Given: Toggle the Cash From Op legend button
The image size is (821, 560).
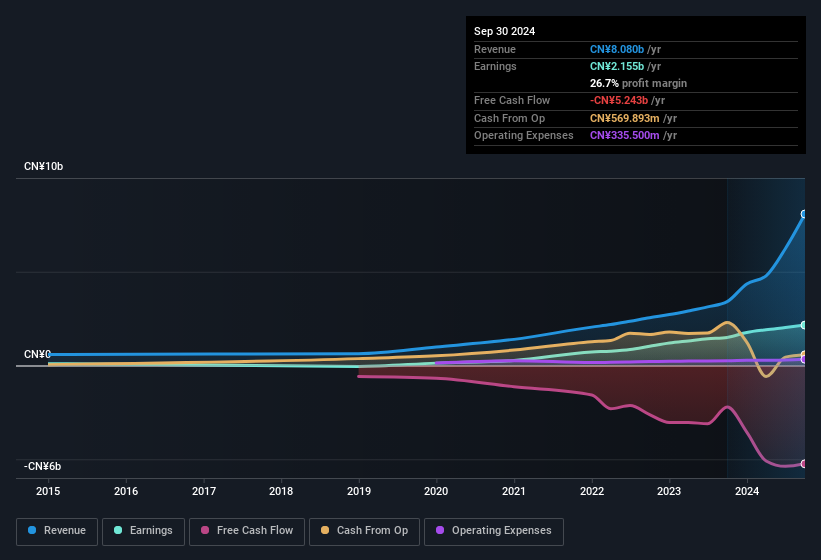Looking at the screenshot, I should coord(364,531).
